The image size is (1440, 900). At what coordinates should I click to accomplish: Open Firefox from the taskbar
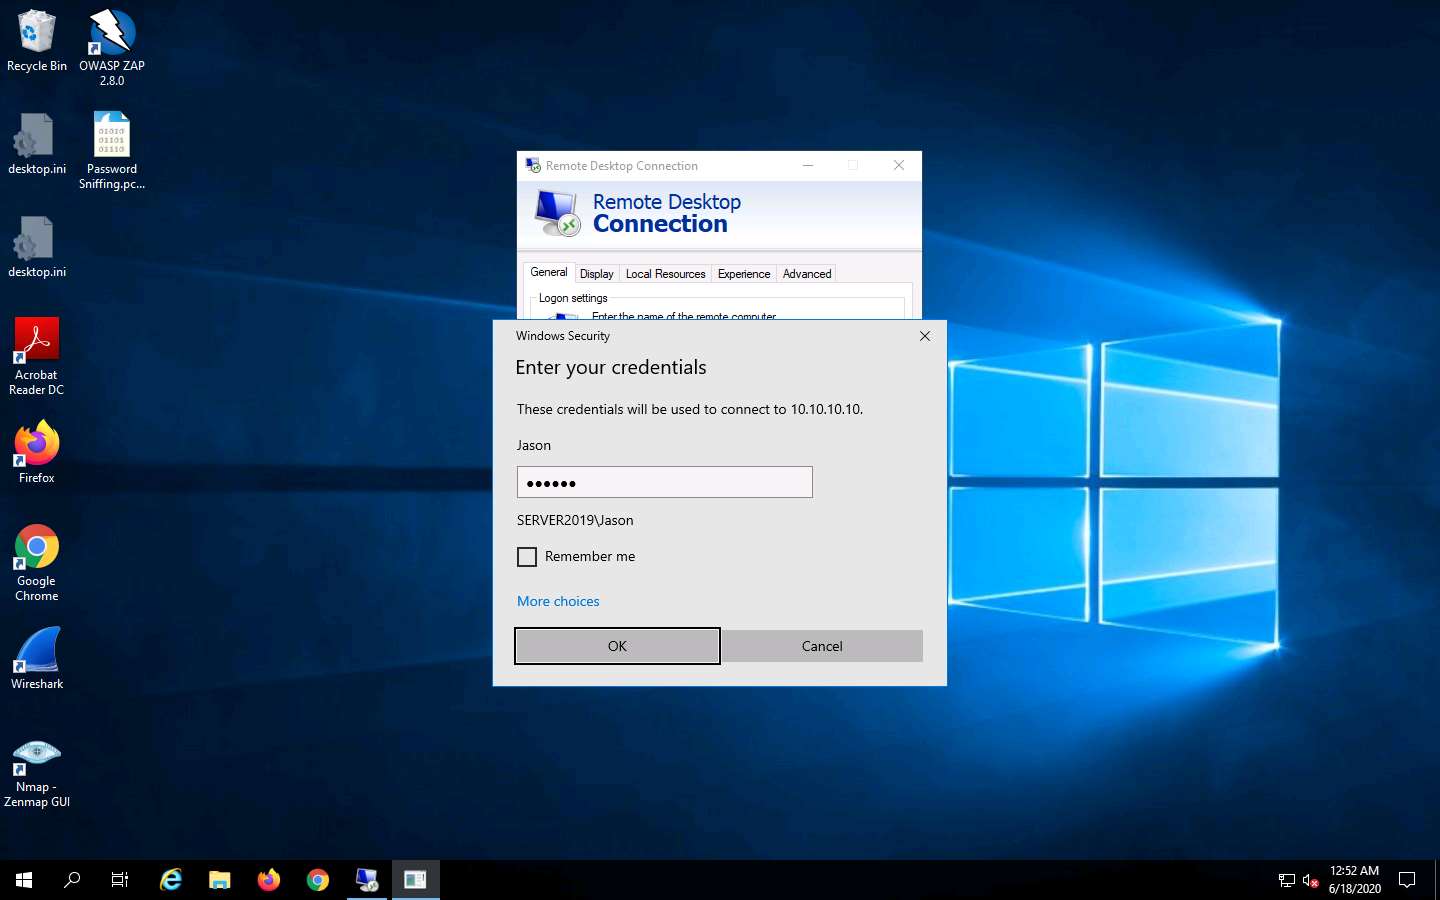269,880
